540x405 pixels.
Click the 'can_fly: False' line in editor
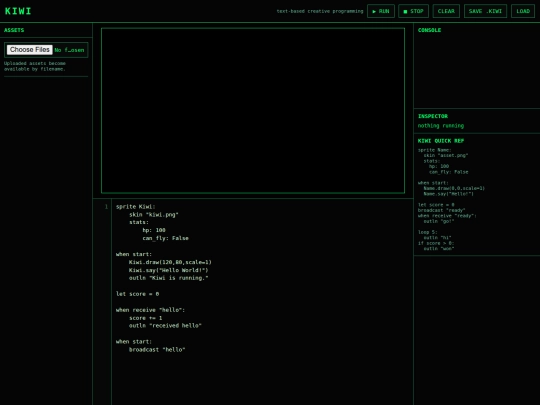[165, 238]
